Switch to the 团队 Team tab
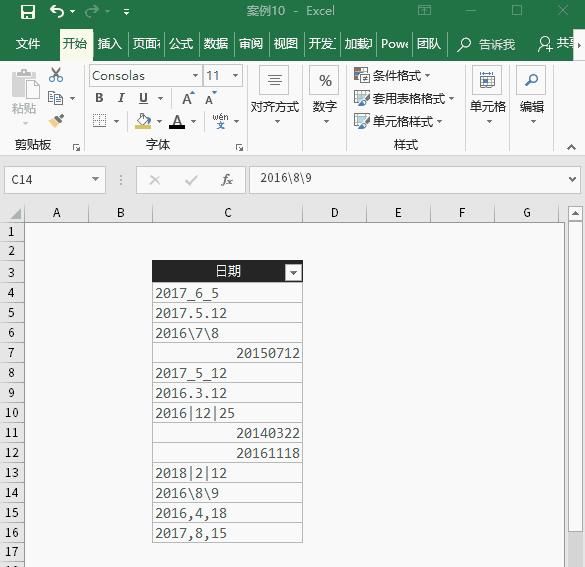The image size is (585, 567). pyautogui.click(x=429, y=44)
